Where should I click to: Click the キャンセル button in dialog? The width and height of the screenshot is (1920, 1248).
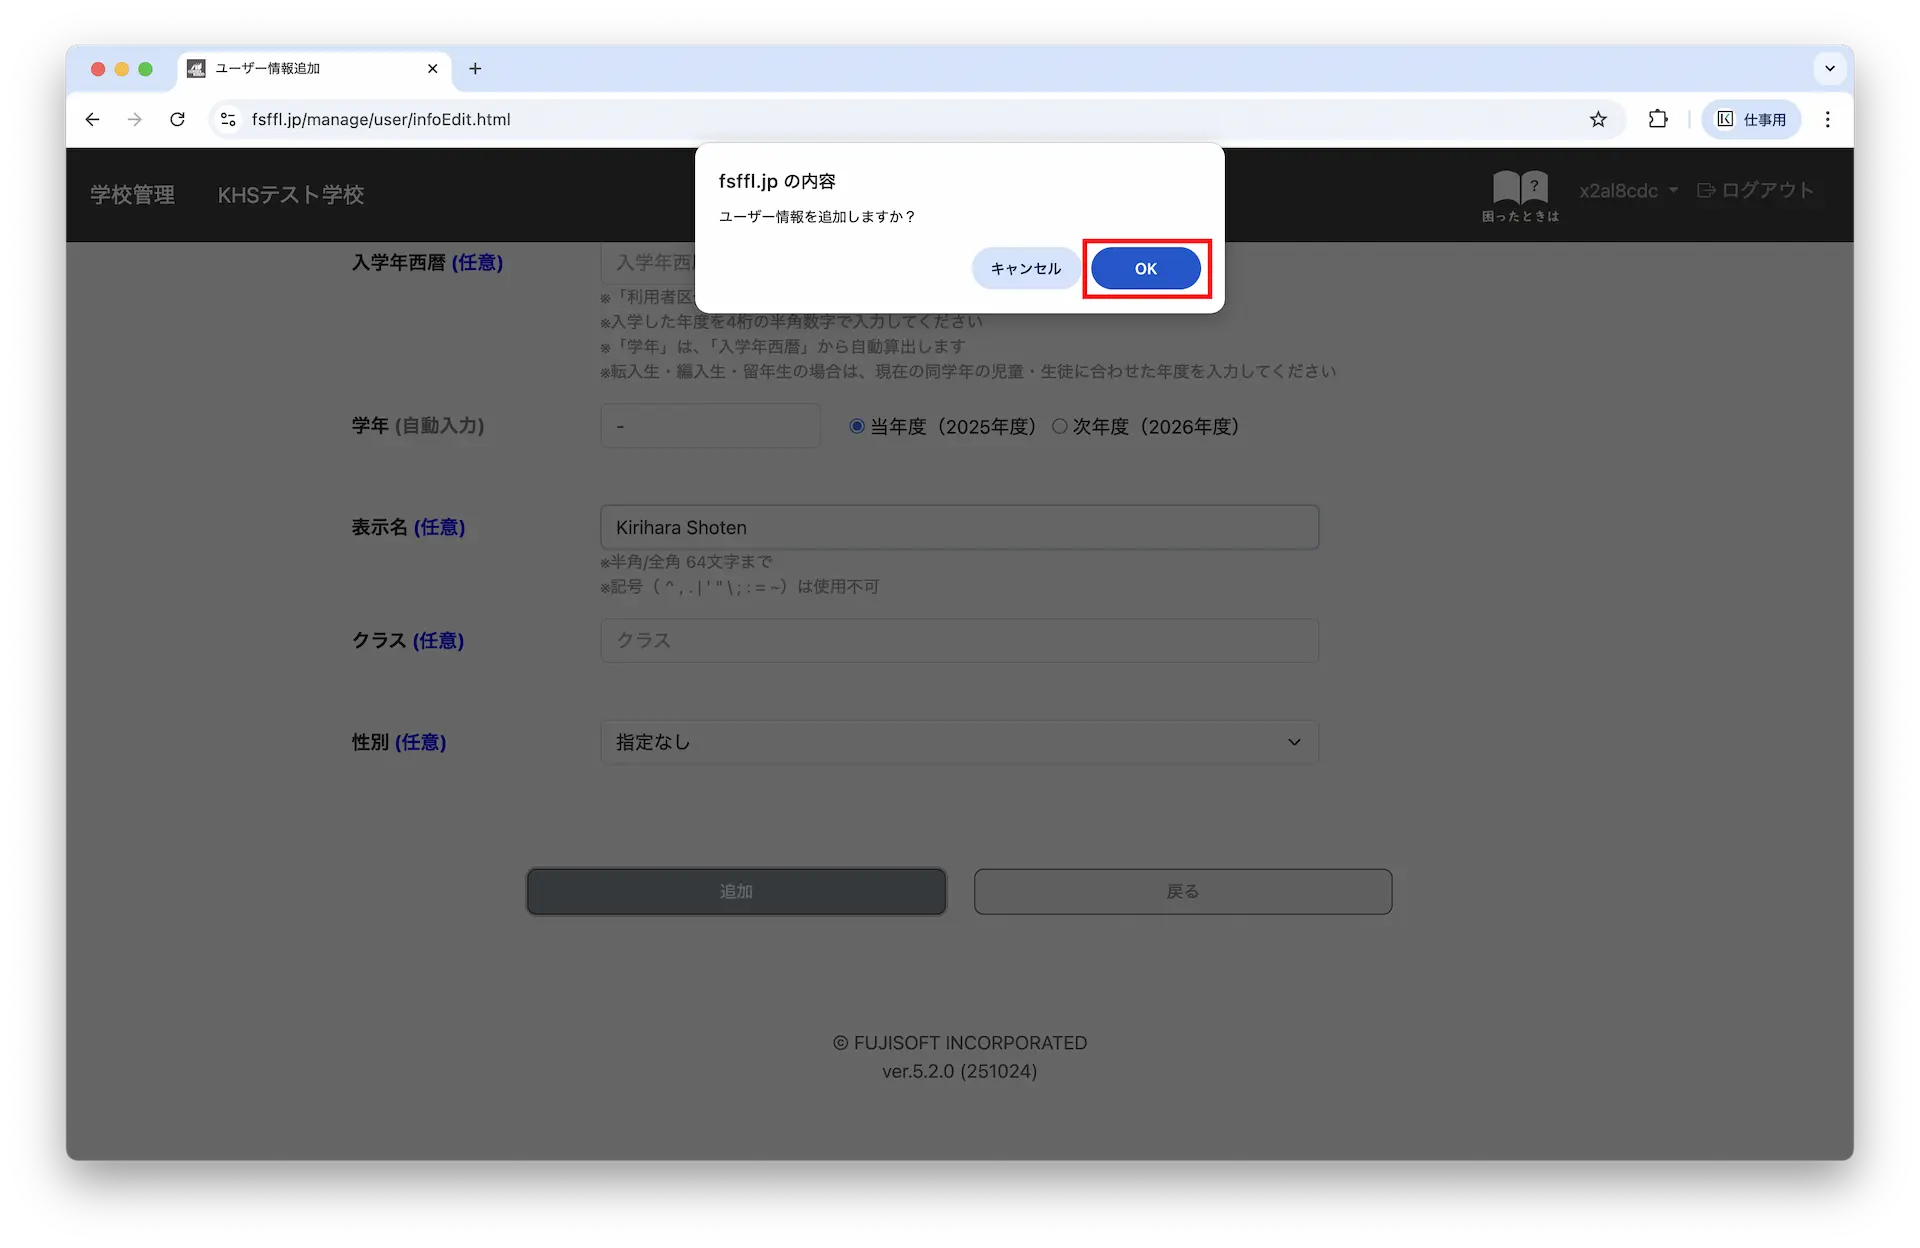pyautogui.click(x=1025, y=268)
